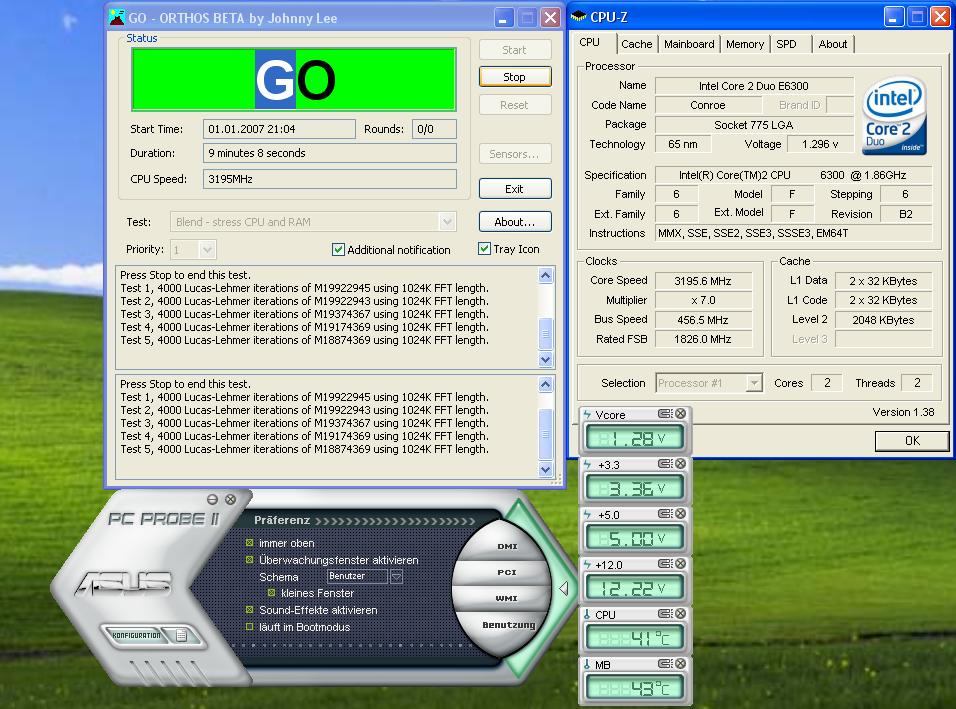
Task: Click the Sensors... button in ORTHOS
Action: point(515,154)
